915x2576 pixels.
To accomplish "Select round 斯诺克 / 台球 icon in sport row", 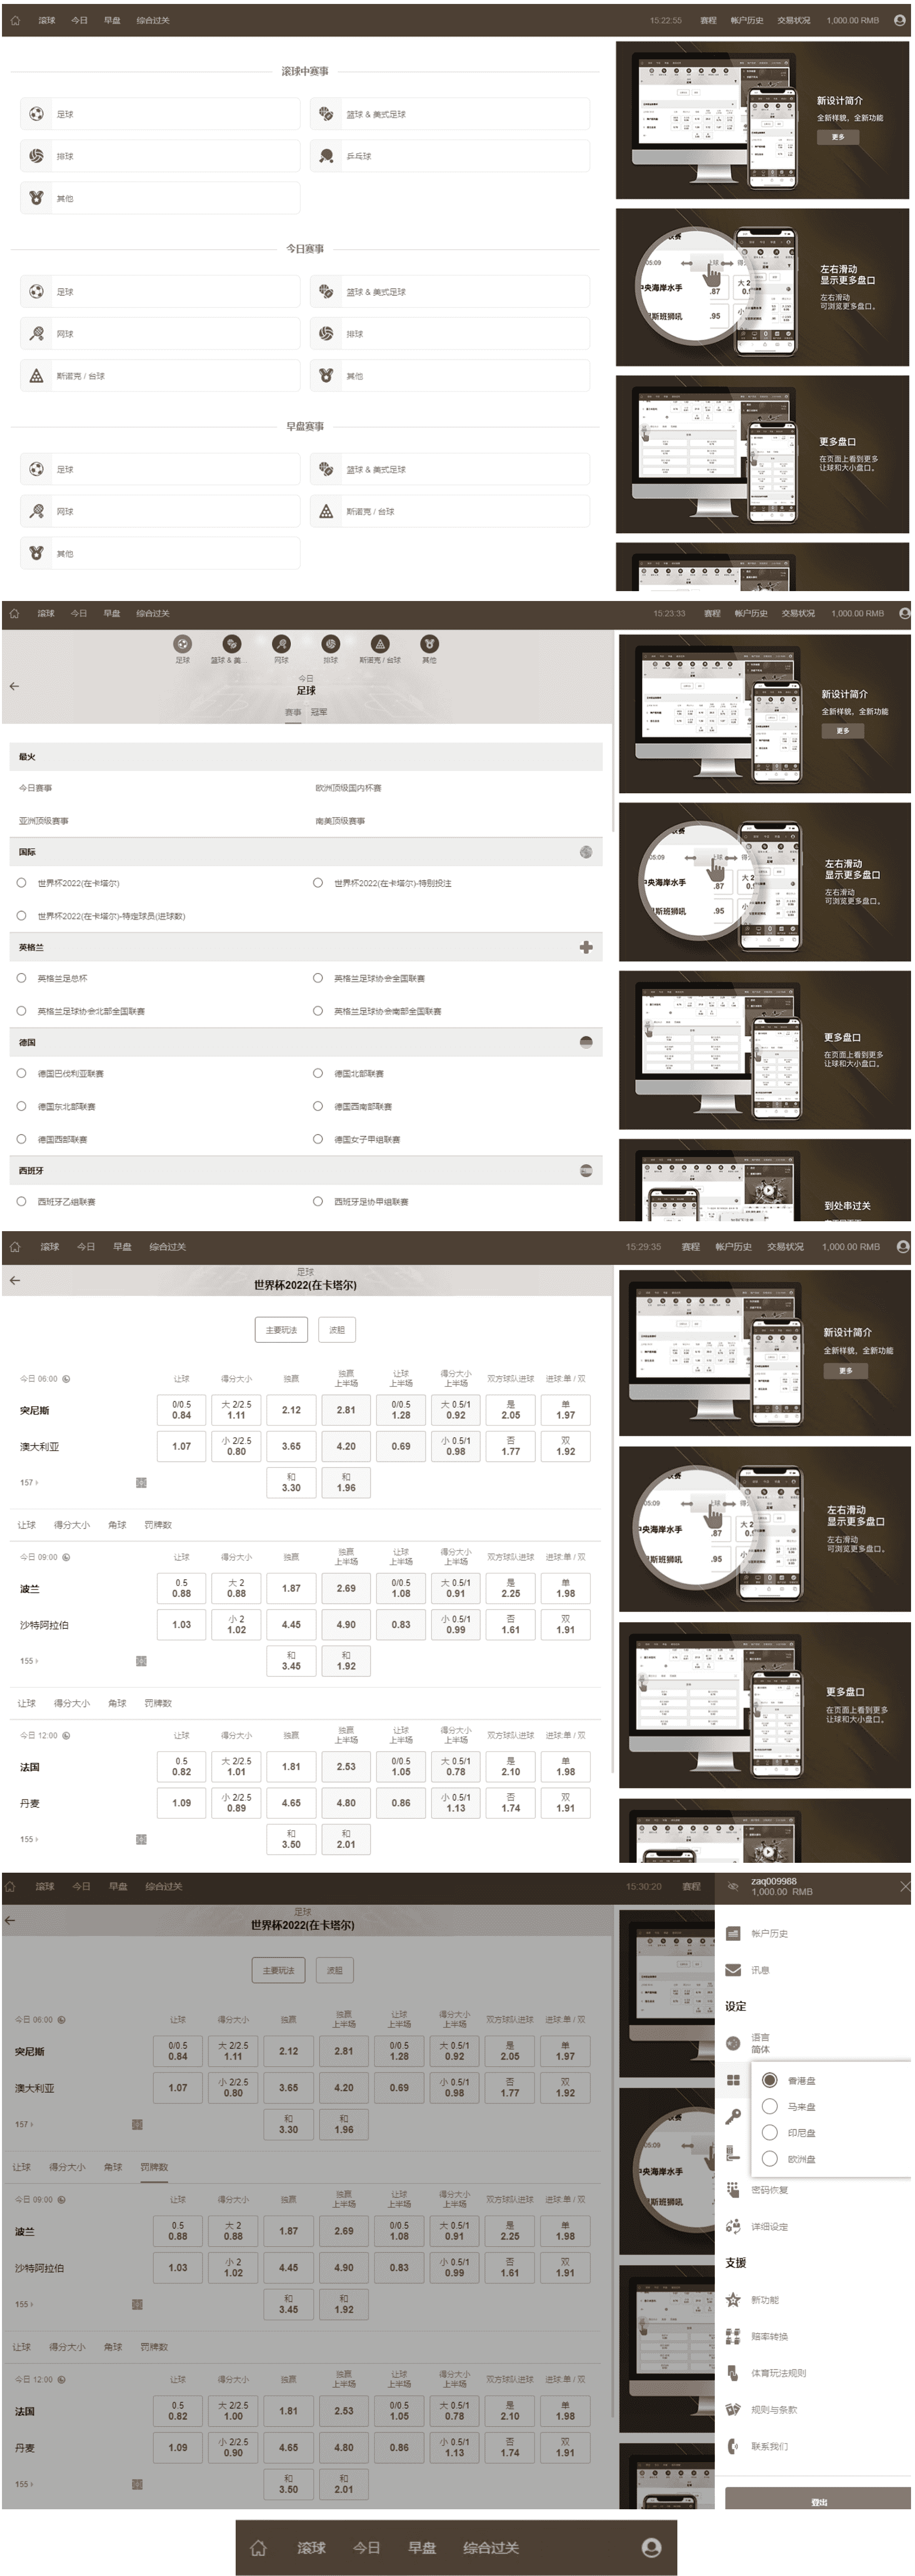I will (x=379, y=644).
